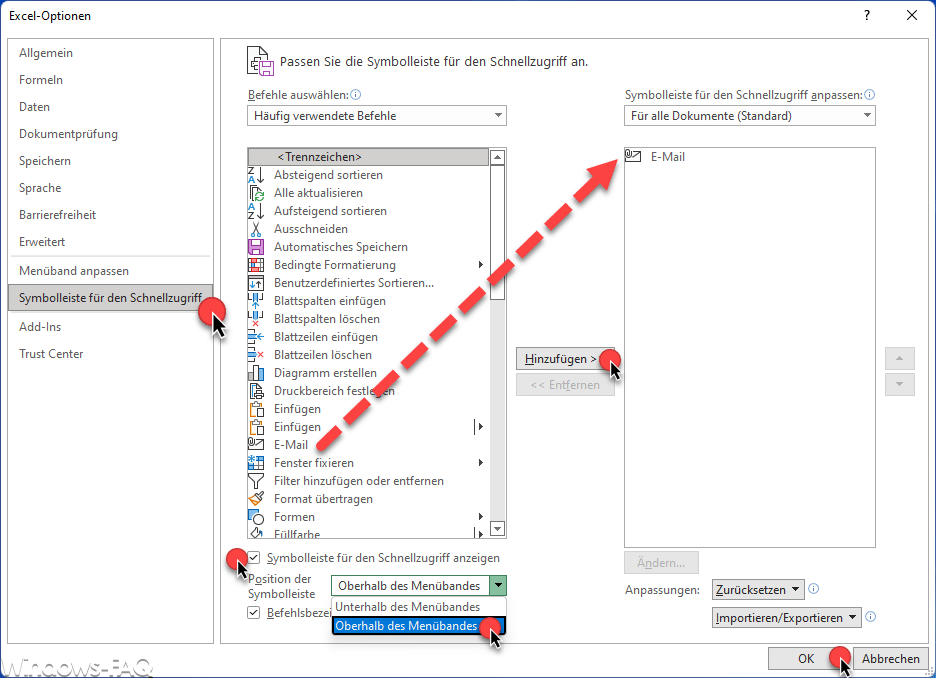Expand the Fenster fixieren submenu arrow
Image resolution: width=936 pixels, height=678 pixels.
(x=481, y=463)
